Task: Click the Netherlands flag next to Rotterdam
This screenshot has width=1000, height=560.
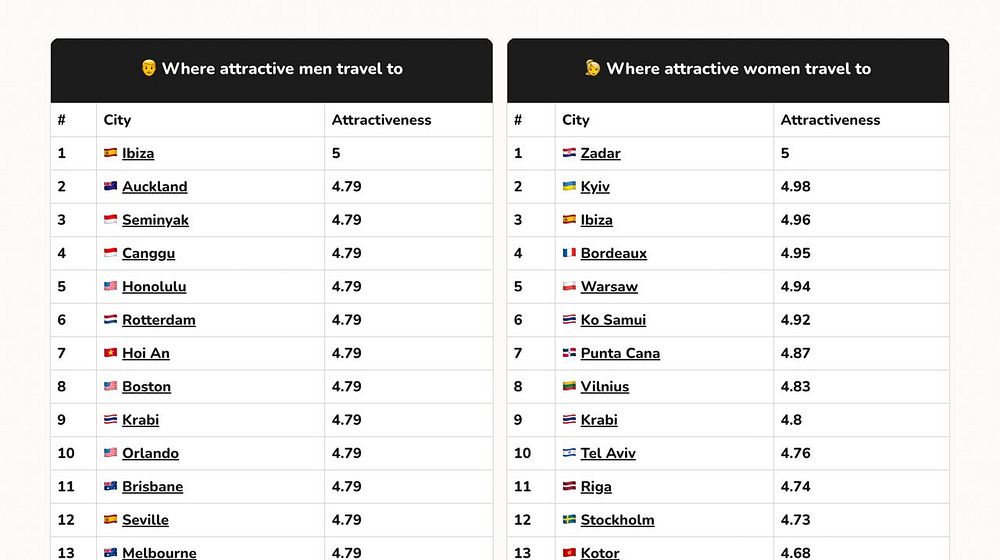Action: pos(111,320)
